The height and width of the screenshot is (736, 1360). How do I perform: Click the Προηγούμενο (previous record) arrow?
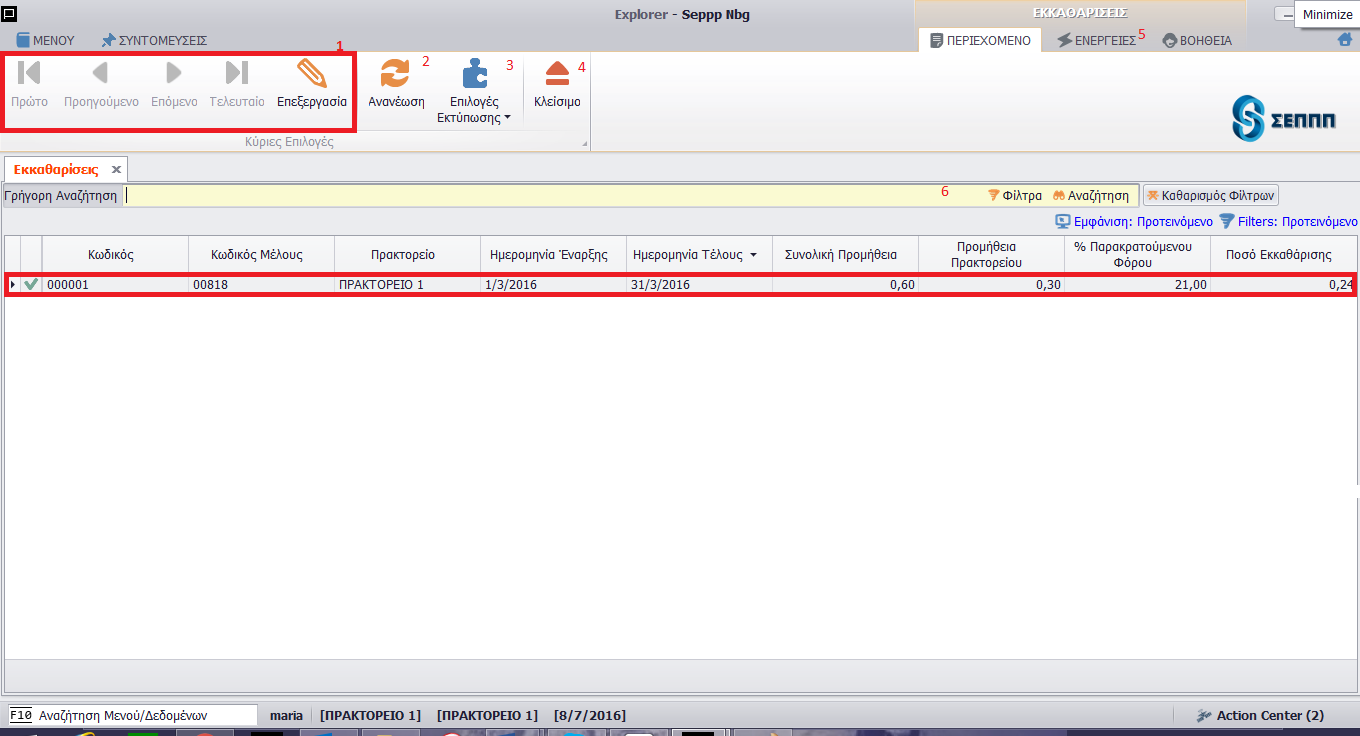coord(100,73)
